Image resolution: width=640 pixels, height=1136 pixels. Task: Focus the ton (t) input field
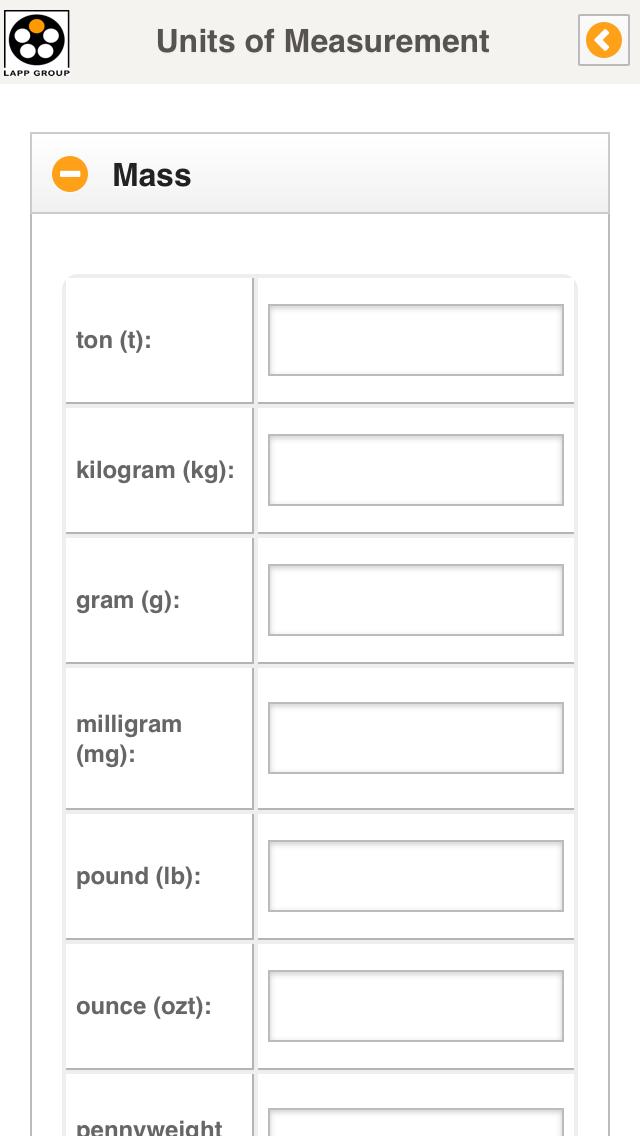coord(415,340)
